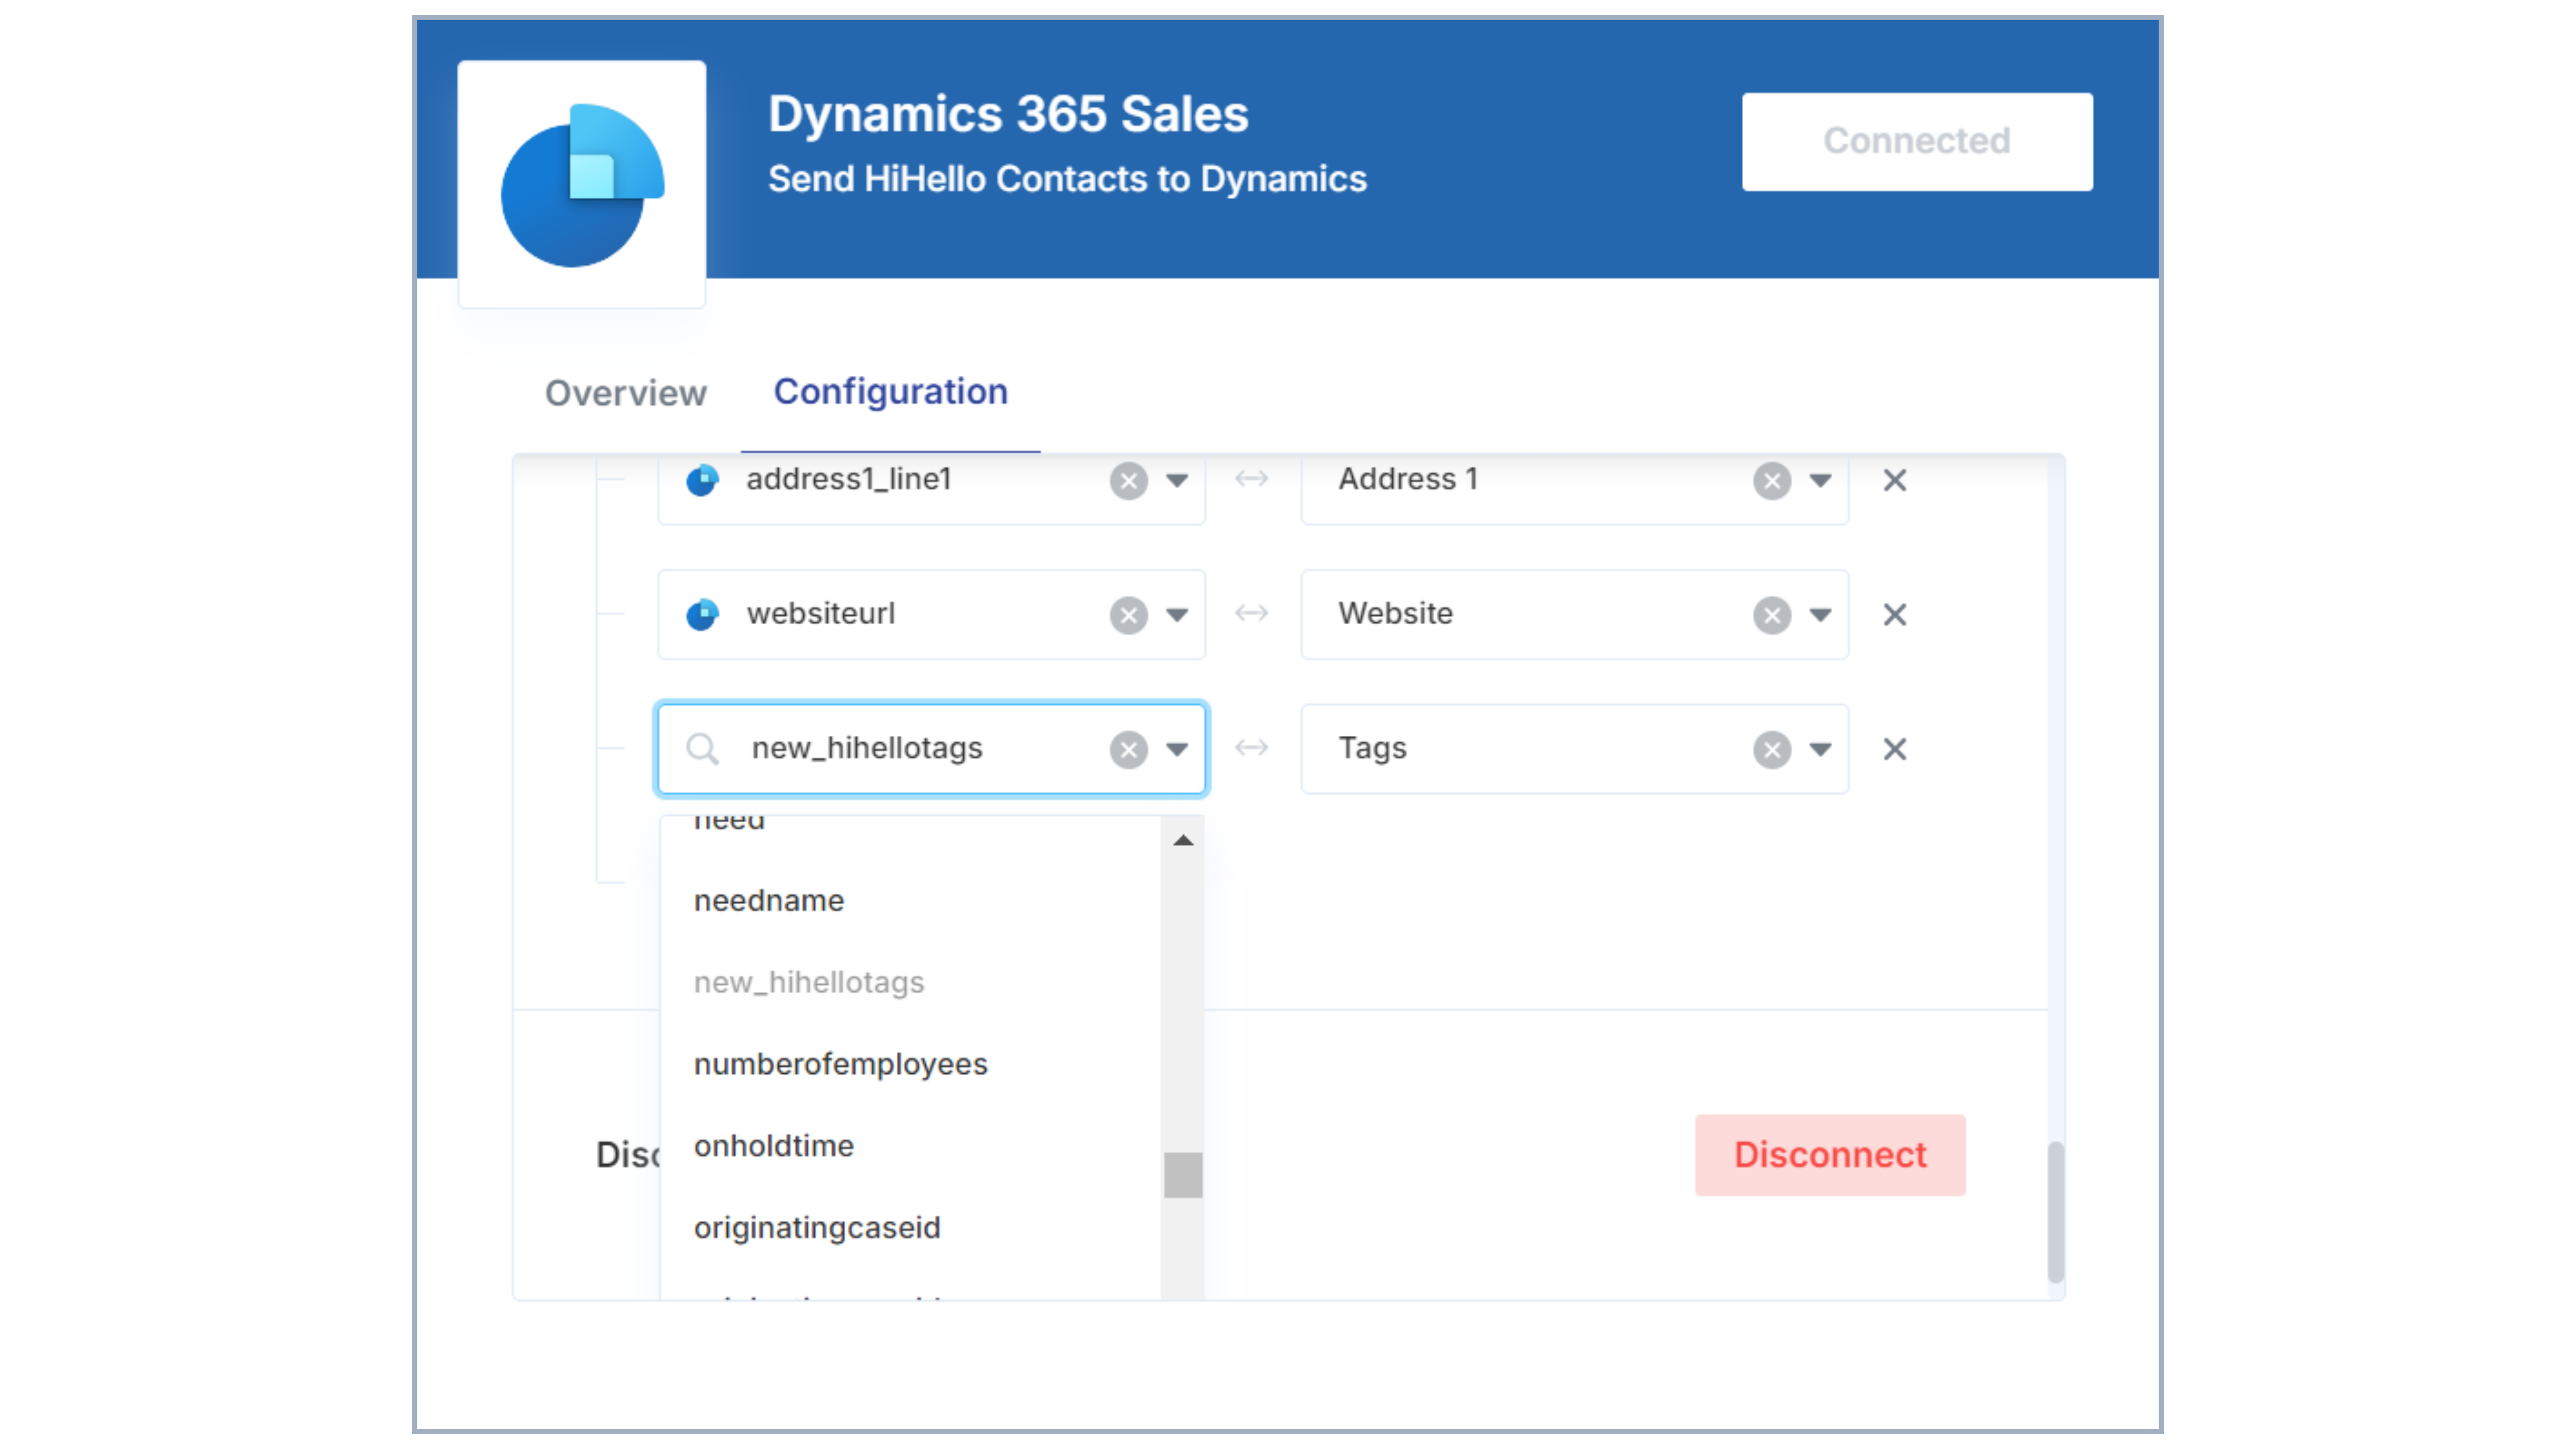Pick originatingcaseid from the list
Image resolution: width=2576 pixels, height=1449 pixels.
910,1229
